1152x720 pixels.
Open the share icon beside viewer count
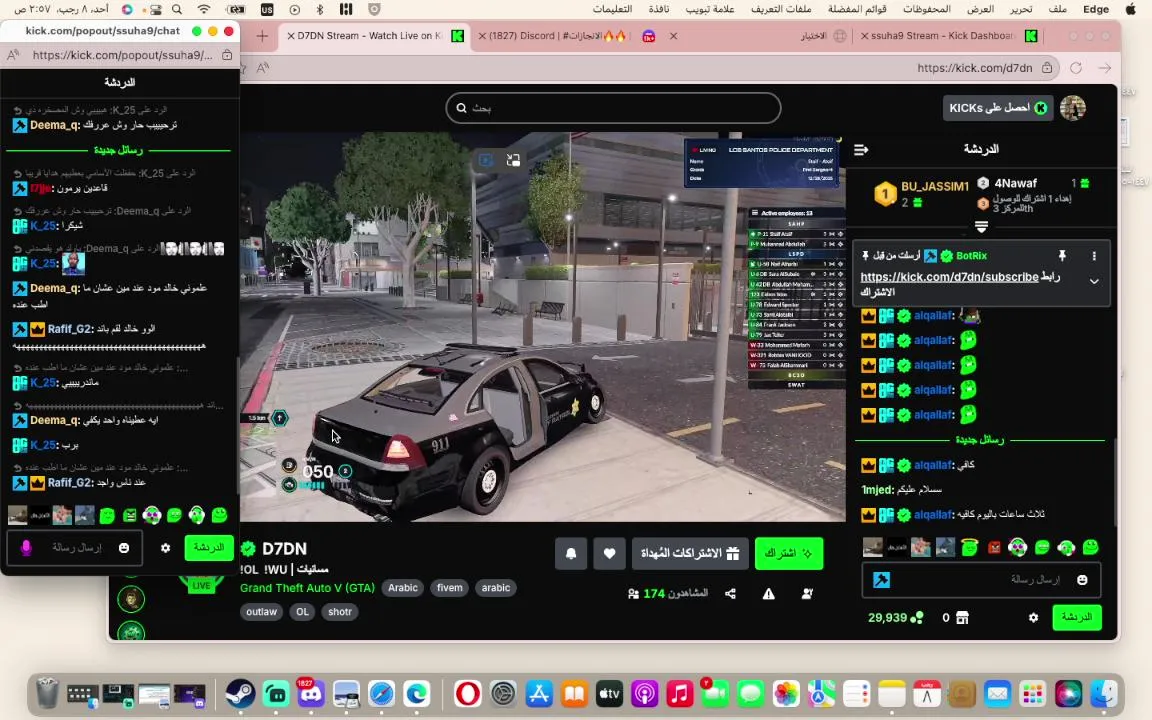click(730, 594)
